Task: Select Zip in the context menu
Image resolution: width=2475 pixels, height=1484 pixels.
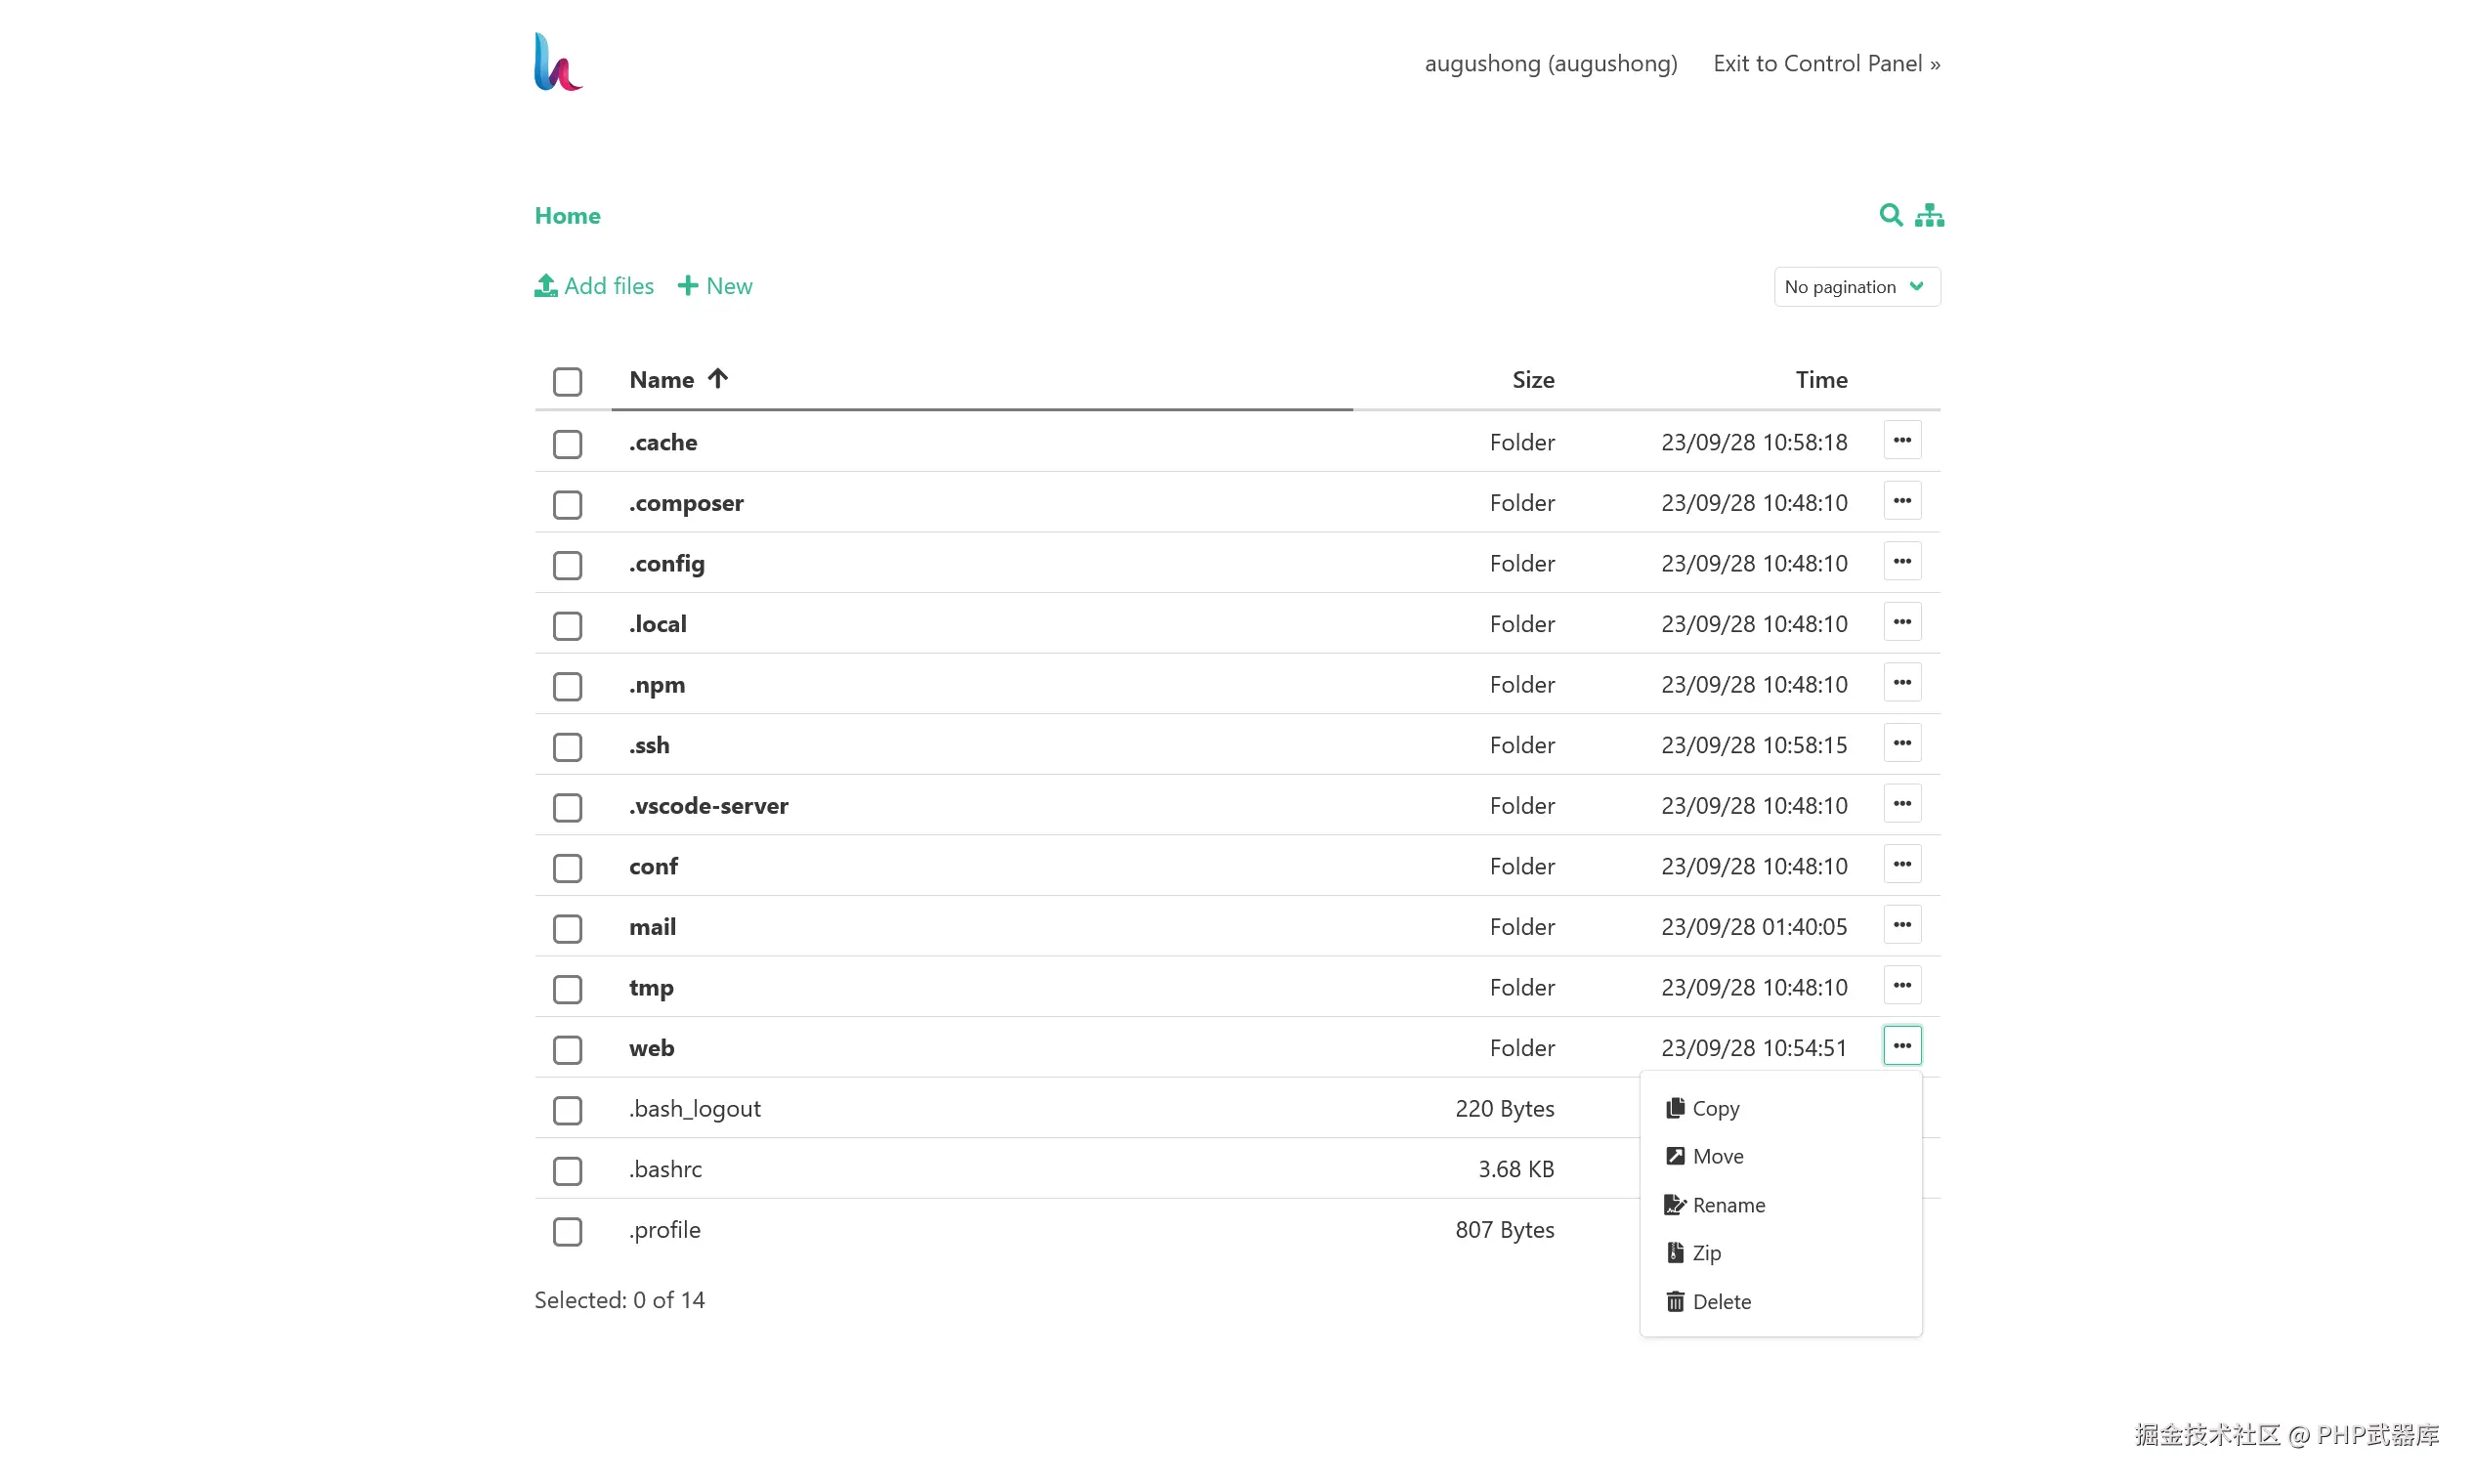Action: click(1705, 1253)
